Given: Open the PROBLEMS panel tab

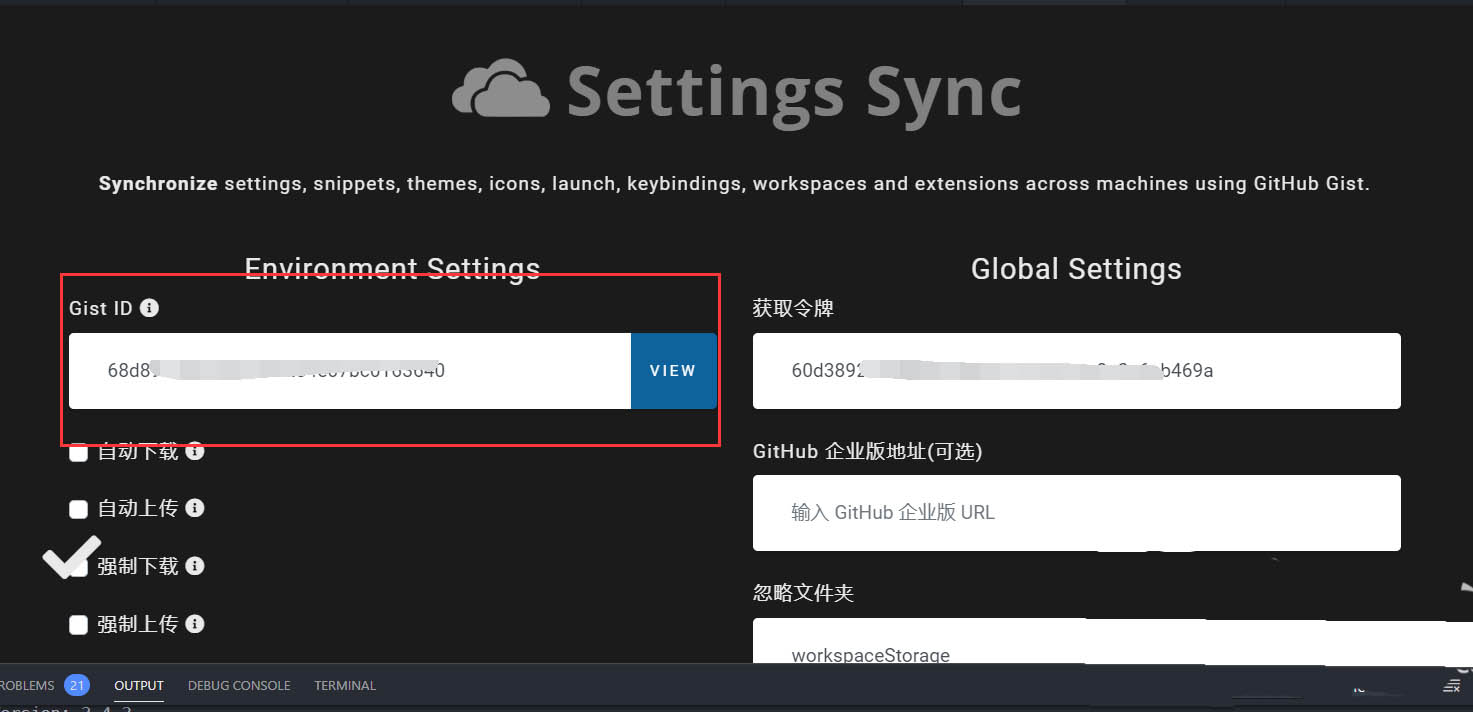Looking at the screenshot, I should pos(27,686).
